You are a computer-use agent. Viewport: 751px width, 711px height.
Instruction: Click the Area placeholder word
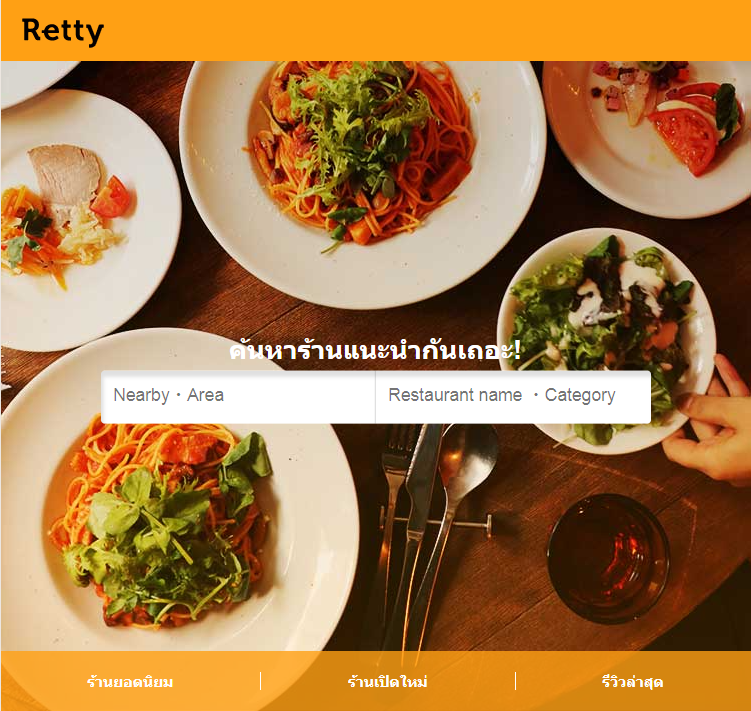pyautogui.click(x=205, y=395)
